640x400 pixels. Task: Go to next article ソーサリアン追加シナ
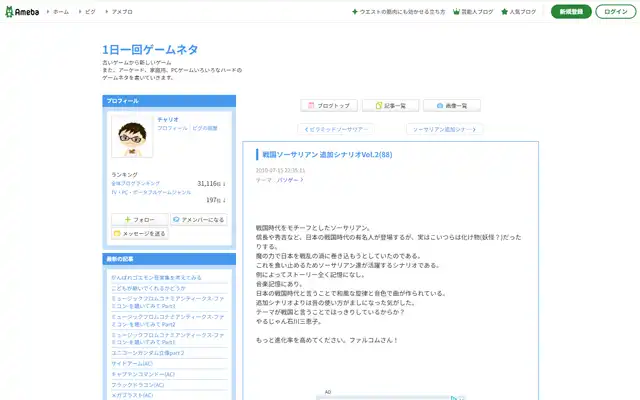click(x=444, y=129)
